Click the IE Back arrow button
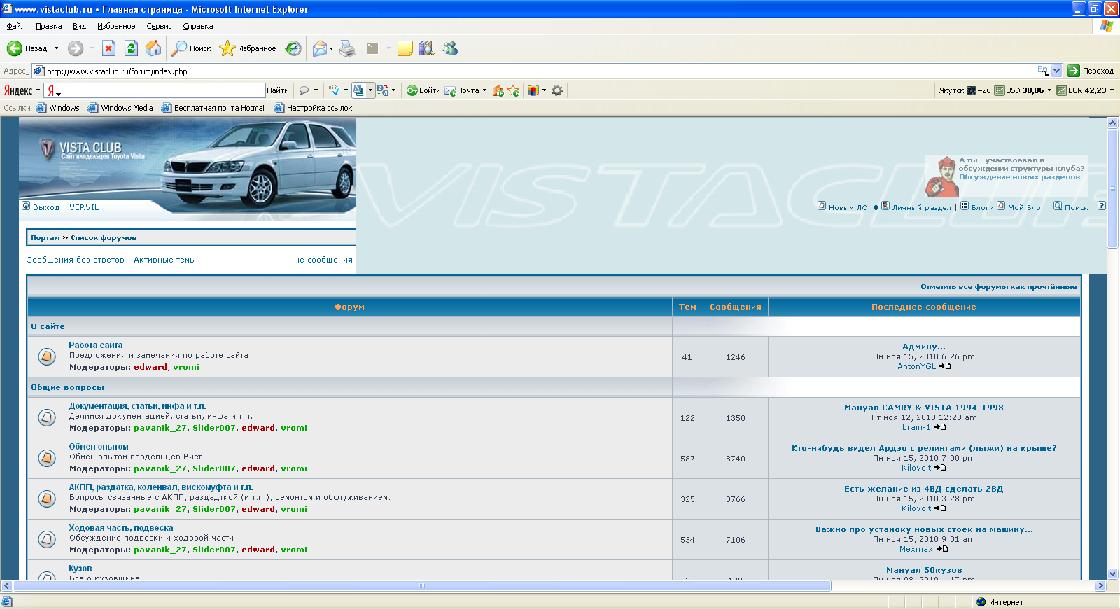The image size is (1120, 609). click(x=16, y=48)
